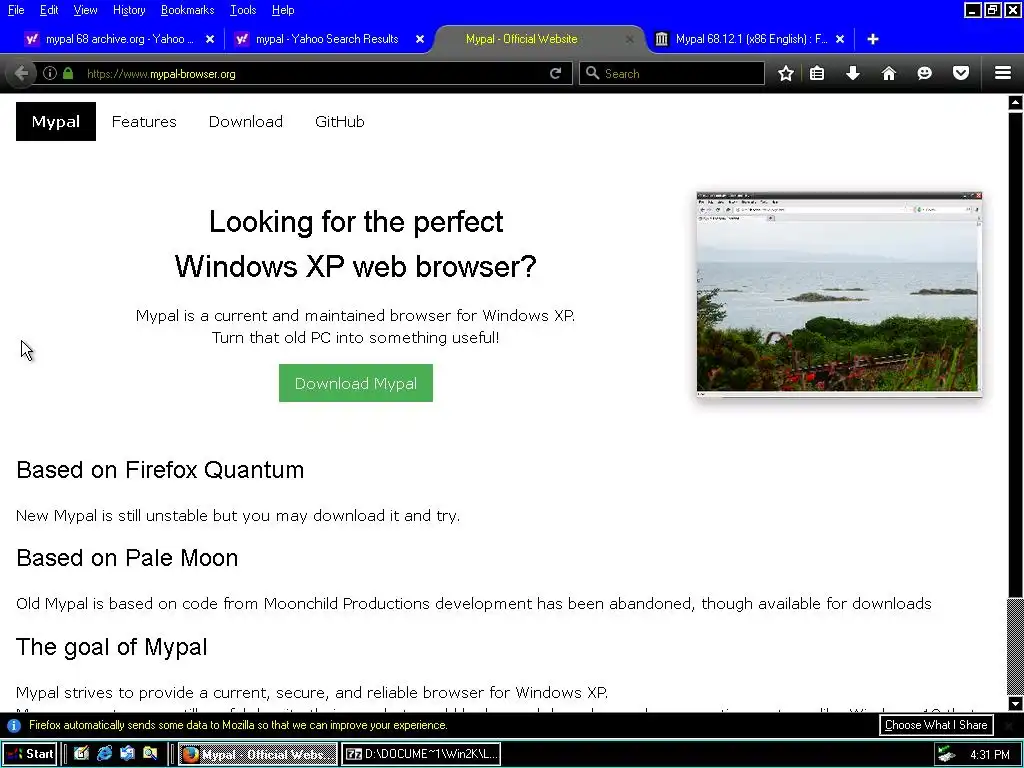Click the info icon in notification bar
Image resolution: width=1024 pixels, height=768 pixels.
[x=14, y=726]
